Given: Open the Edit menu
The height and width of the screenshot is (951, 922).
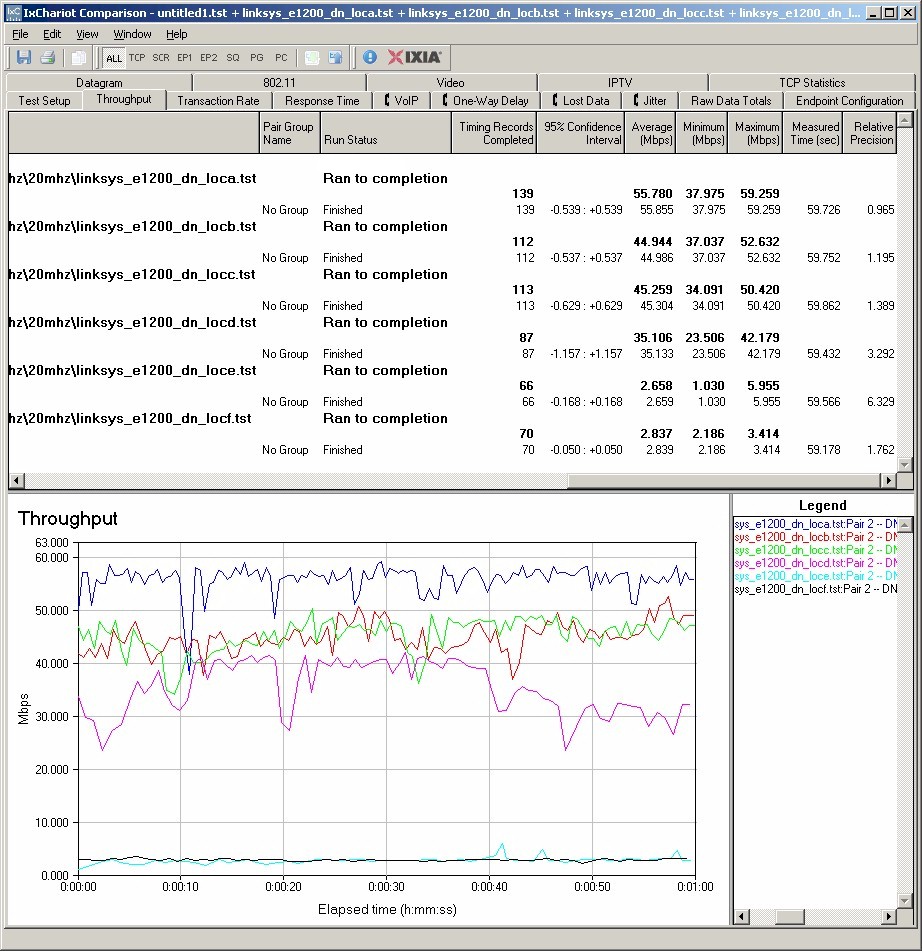Looking at the screenshot, I should pyautogui.click(x=52, y=34).
